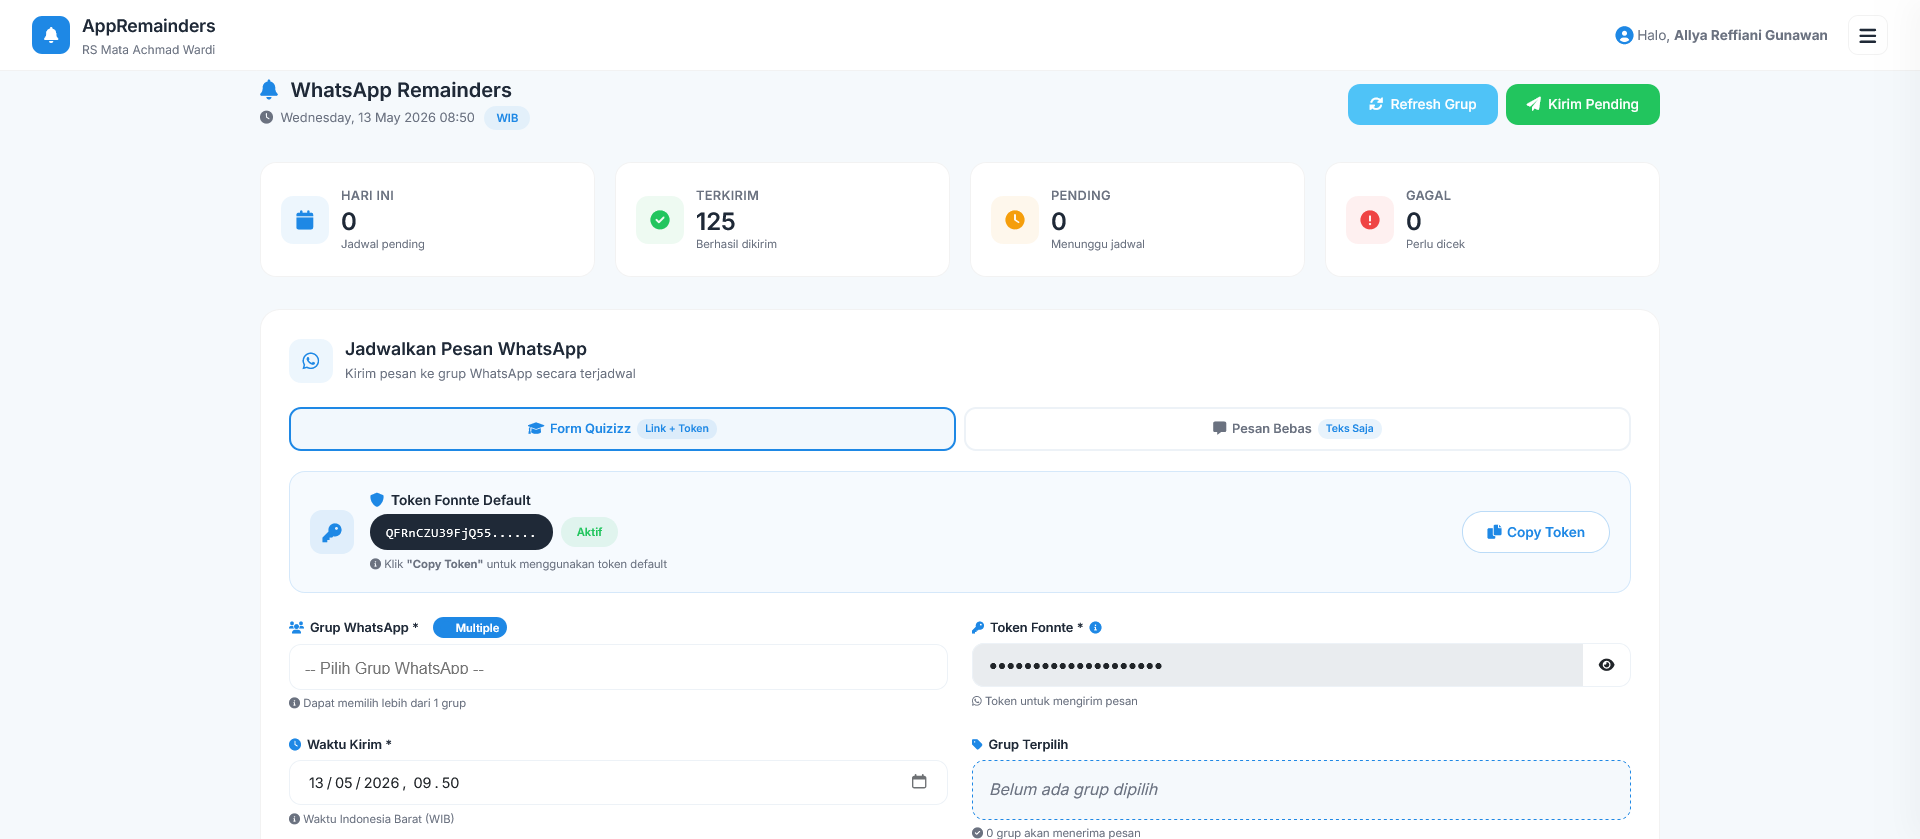
Task: Switch to the Form Quizizz tab
Action: [x=622, y=429]
